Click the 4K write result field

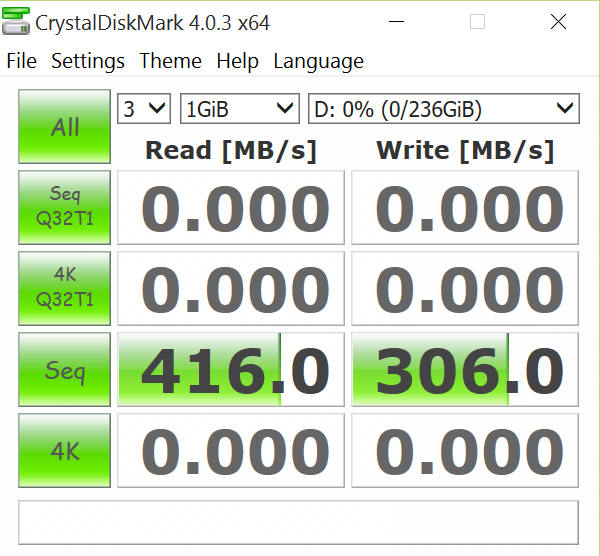(x=465, y=451)
